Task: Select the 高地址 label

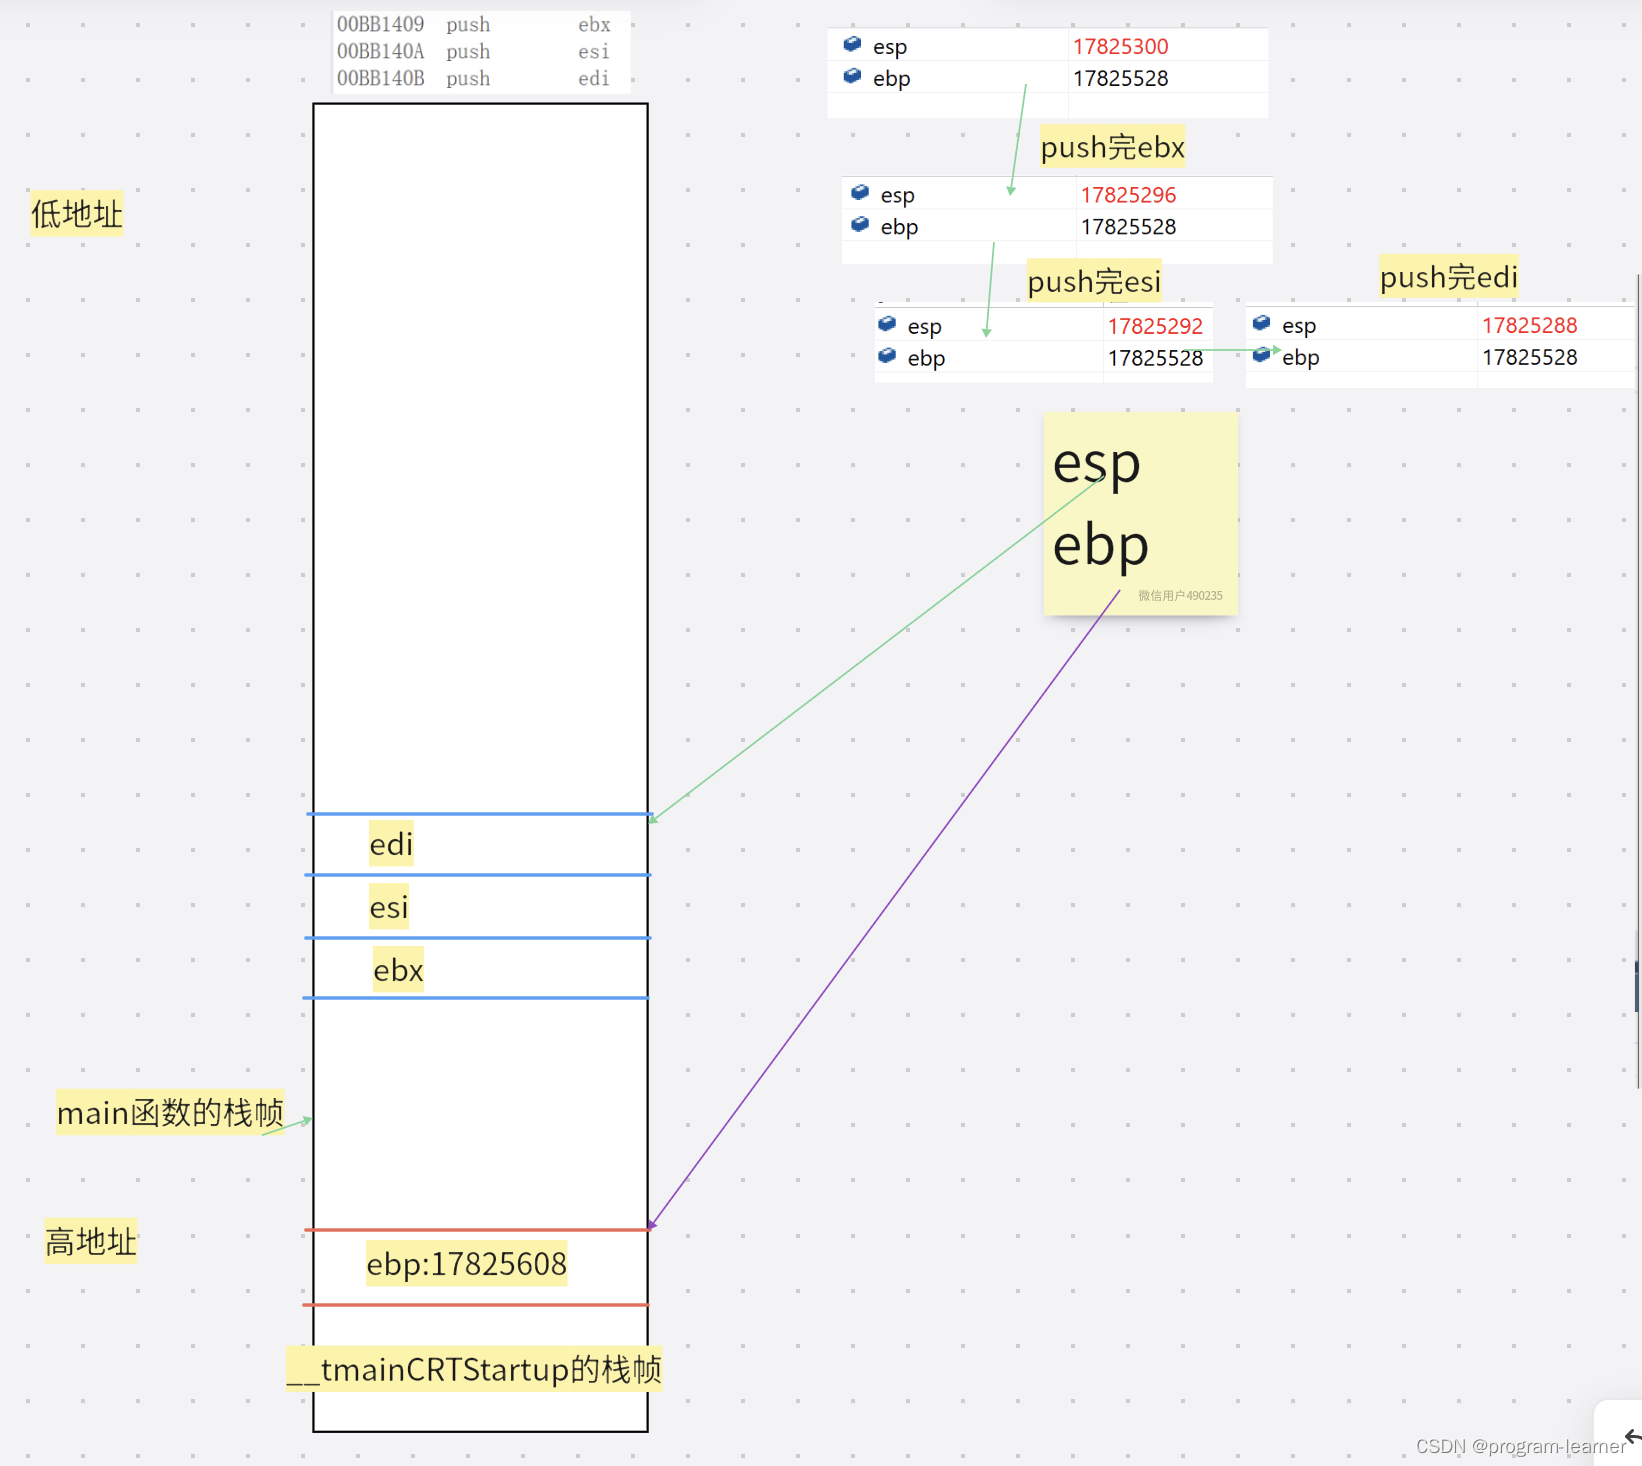Action: tap(91, 1241)
